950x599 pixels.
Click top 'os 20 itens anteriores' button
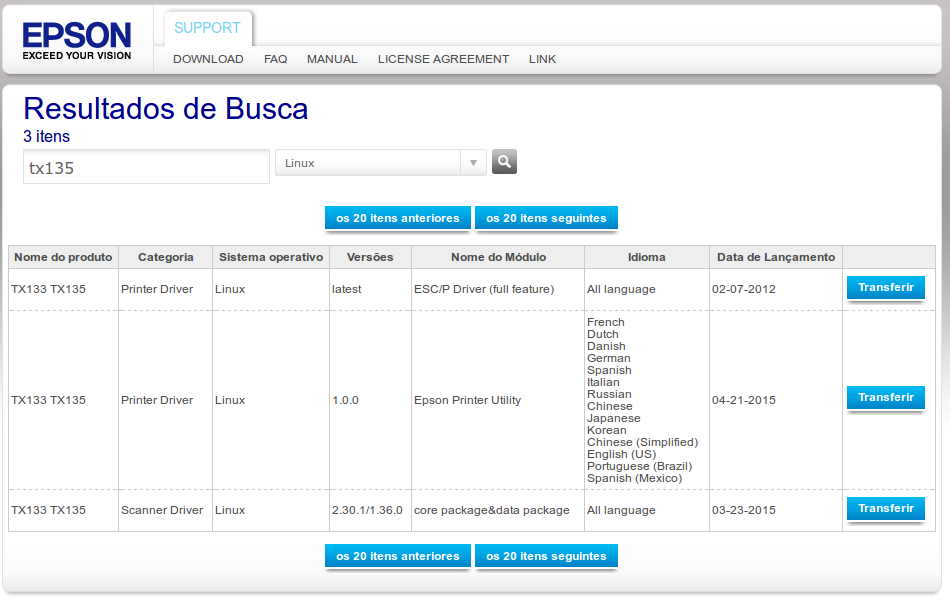398,218
